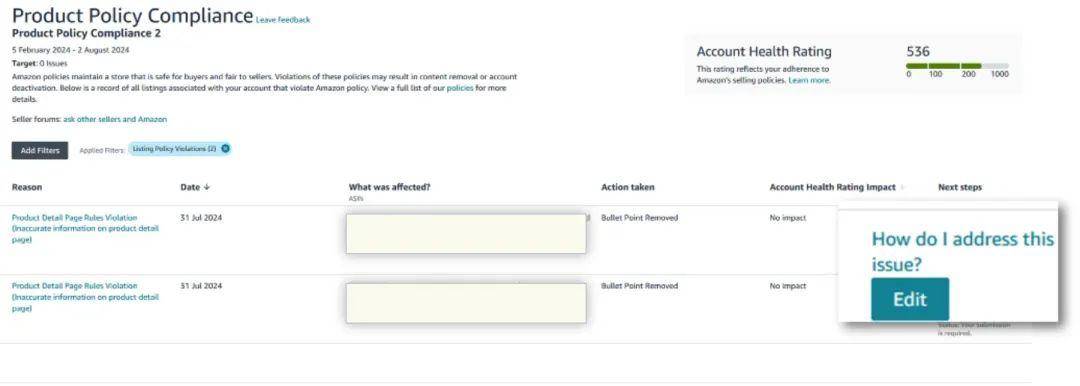
Task: Select the Reason column header
Action: click(x=27, y=187)
